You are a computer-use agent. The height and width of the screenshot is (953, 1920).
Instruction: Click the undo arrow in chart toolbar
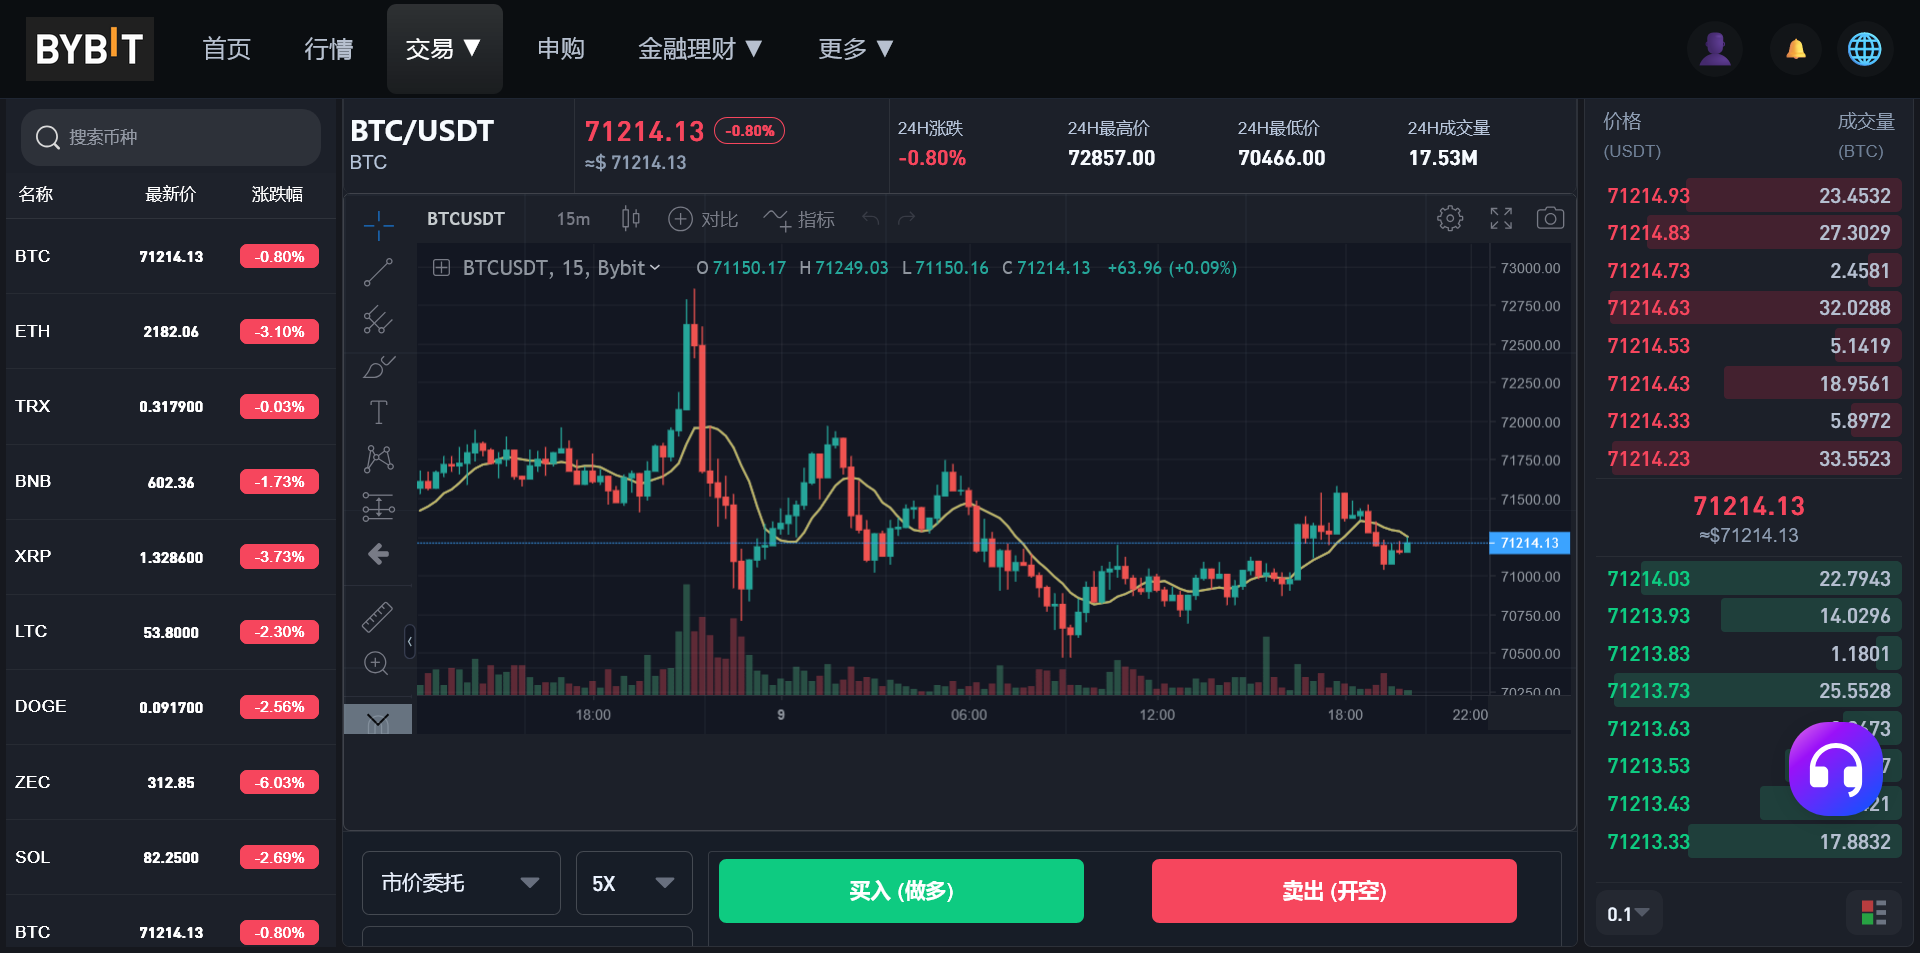pyautogui.click(x=870, y=219)
